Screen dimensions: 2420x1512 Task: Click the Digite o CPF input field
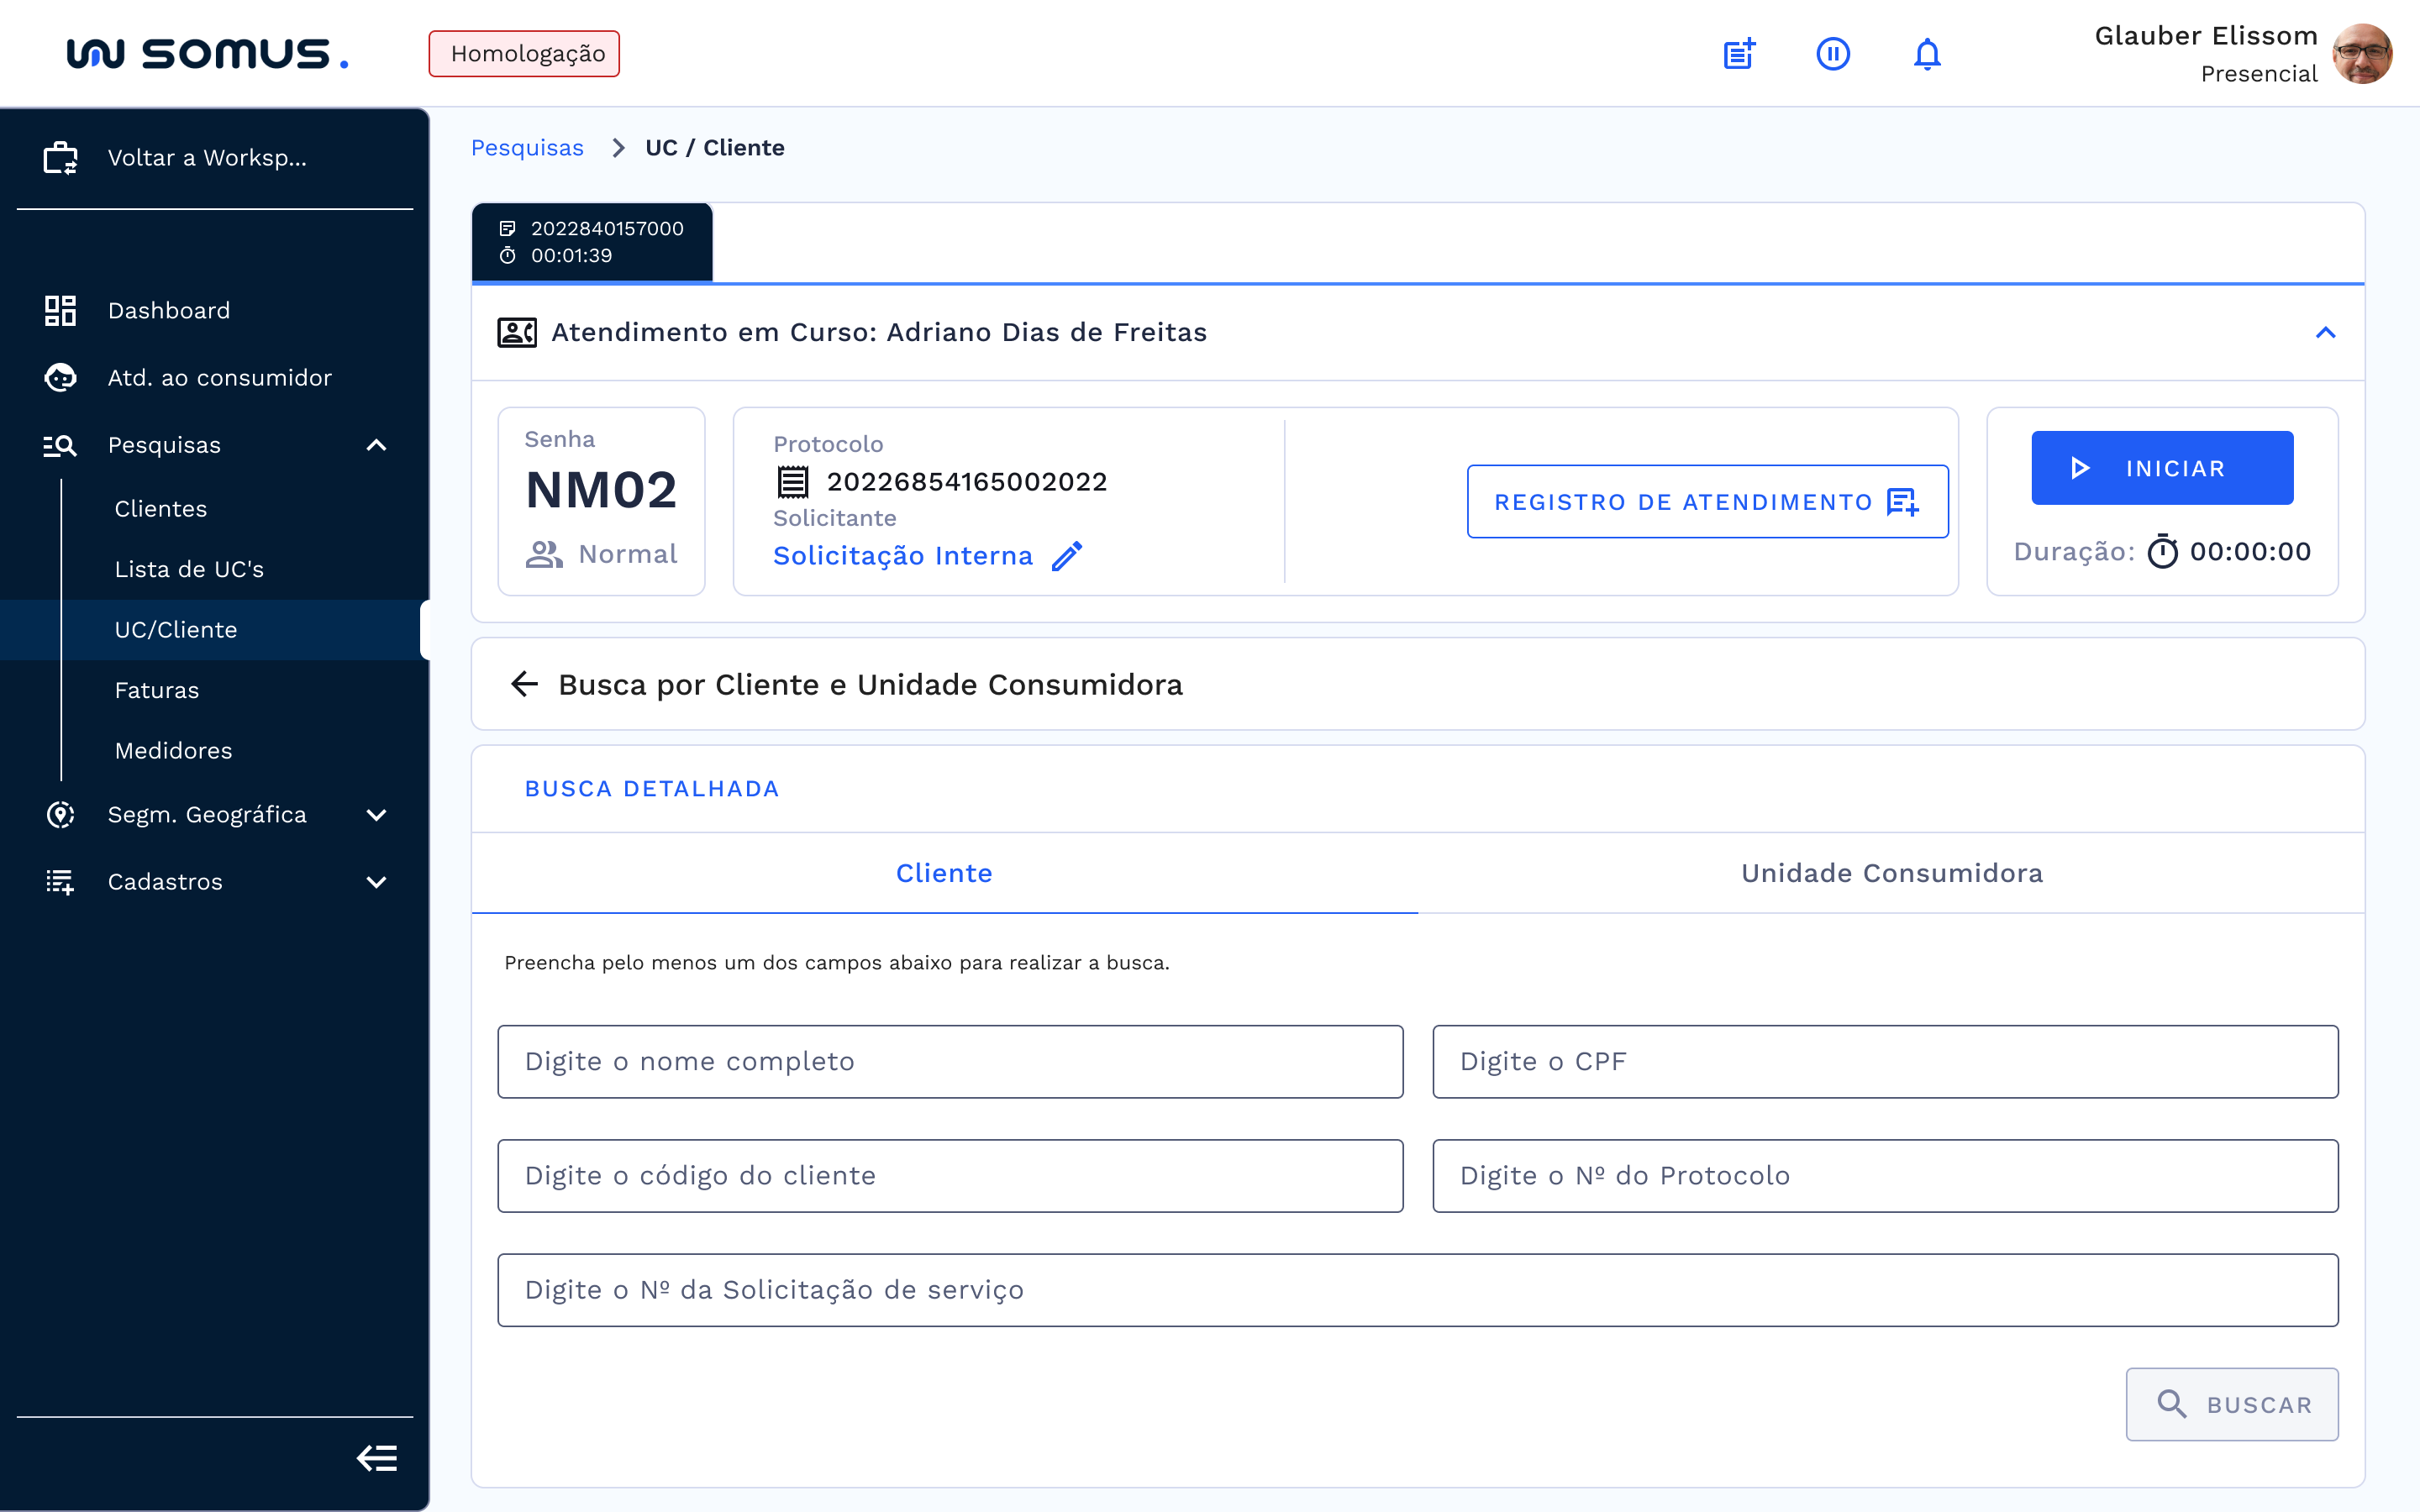click(x=1885, y=1061)
